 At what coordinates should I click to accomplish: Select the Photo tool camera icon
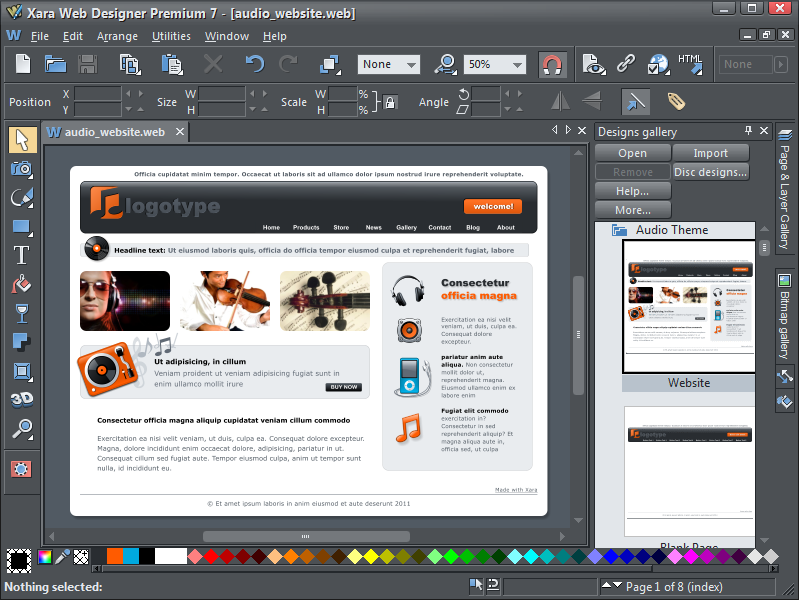coord(22,169)
